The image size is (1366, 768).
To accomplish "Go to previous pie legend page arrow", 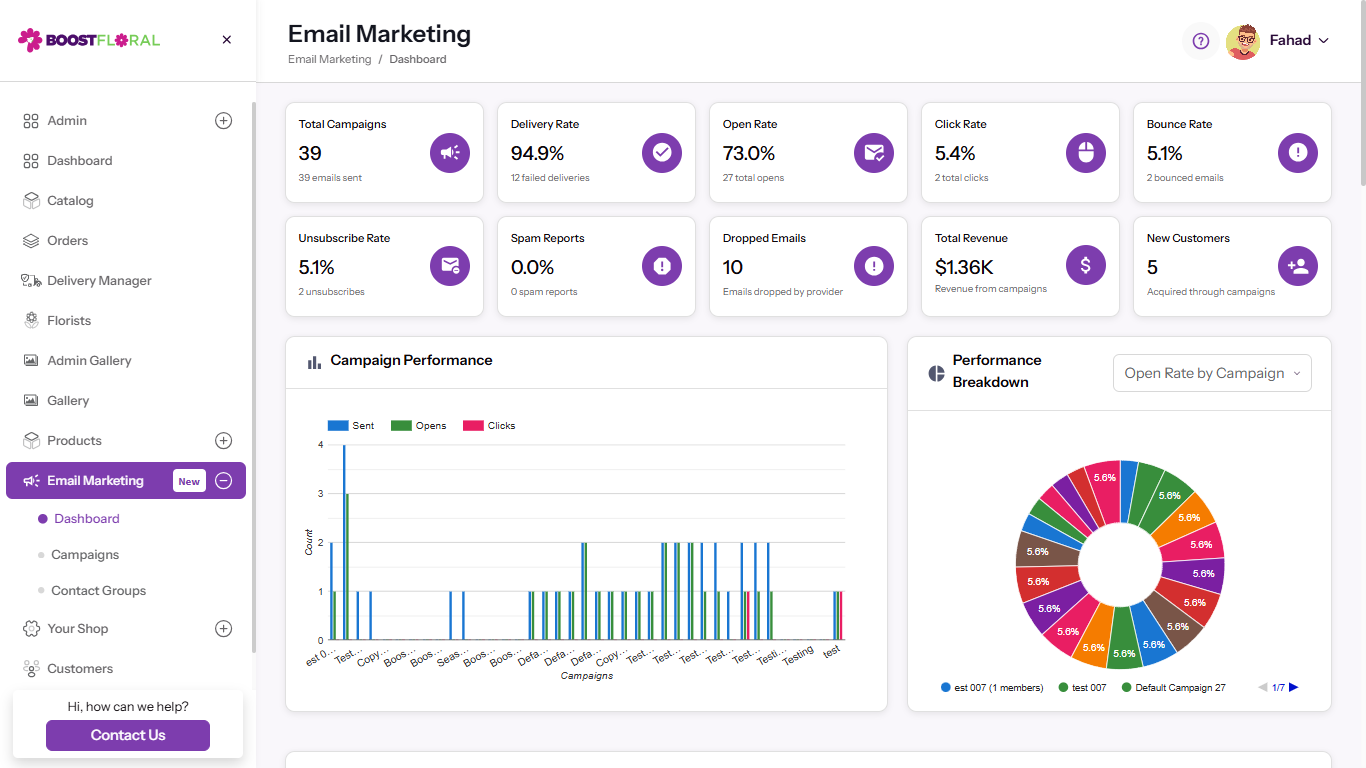I will point(1263,687).
